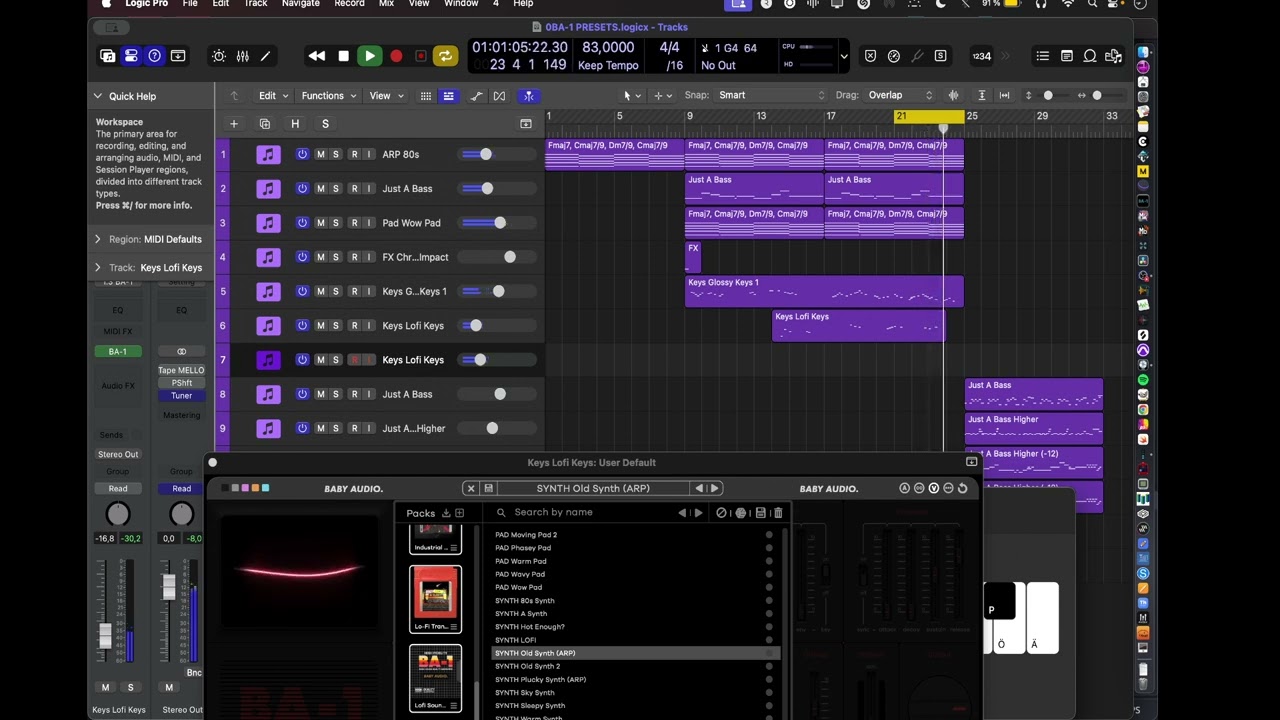Toggle the Inspector panel button
Screen dimensions: 1280x720
coord(131,56)
